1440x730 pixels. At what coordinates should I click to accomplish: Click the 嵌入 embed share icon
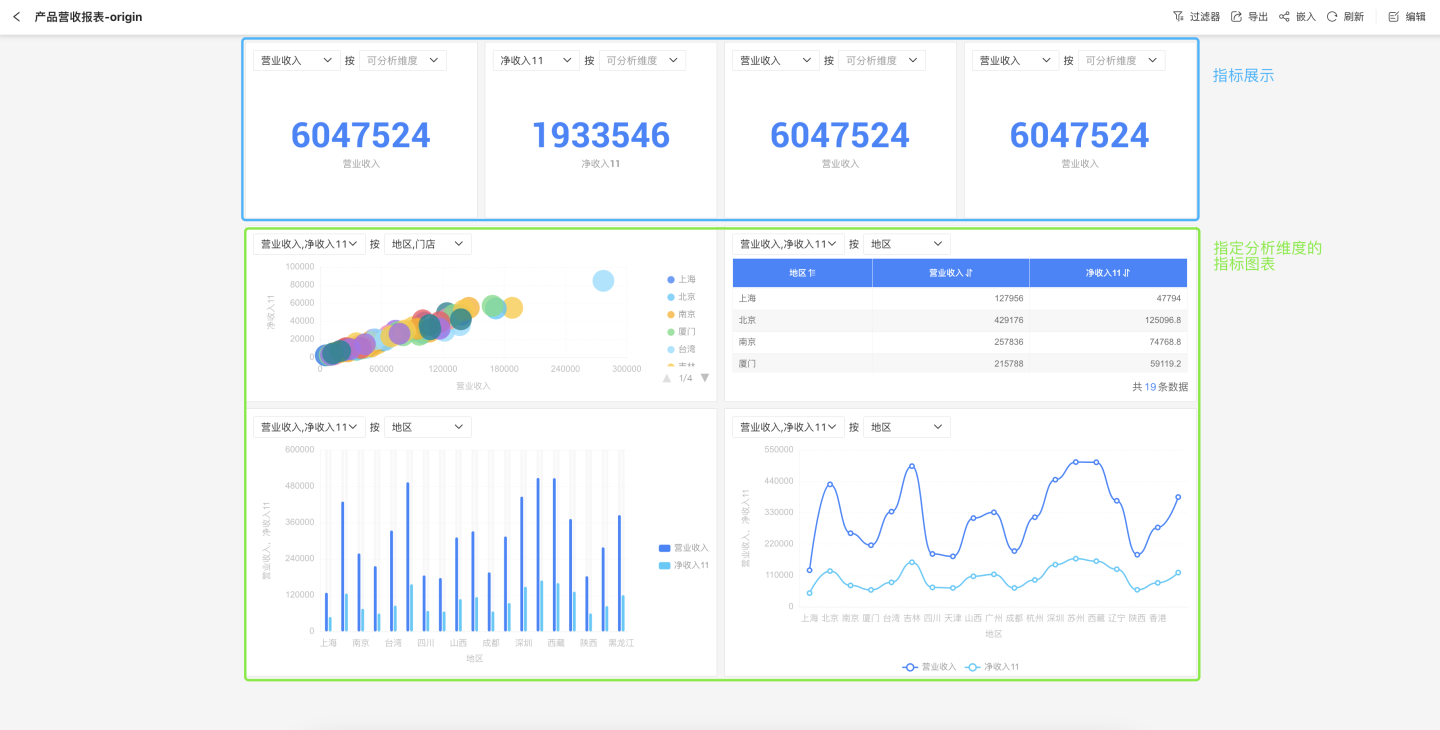point(1284,17)
